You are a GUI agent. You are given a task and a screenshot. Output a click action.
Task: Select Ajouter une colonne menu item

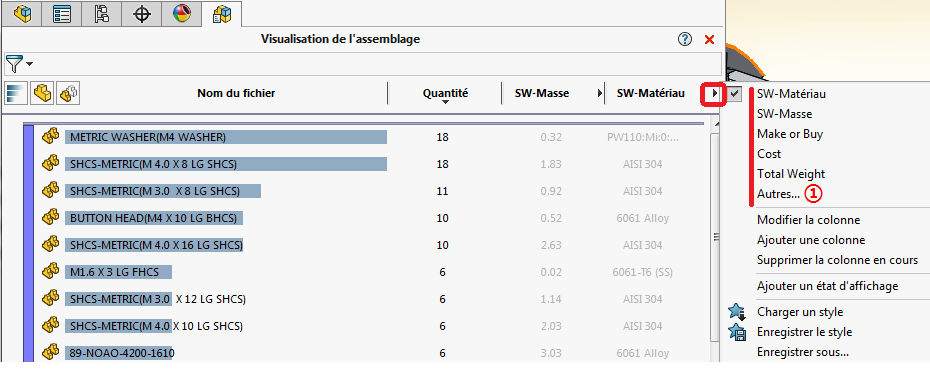click(811, 240)
